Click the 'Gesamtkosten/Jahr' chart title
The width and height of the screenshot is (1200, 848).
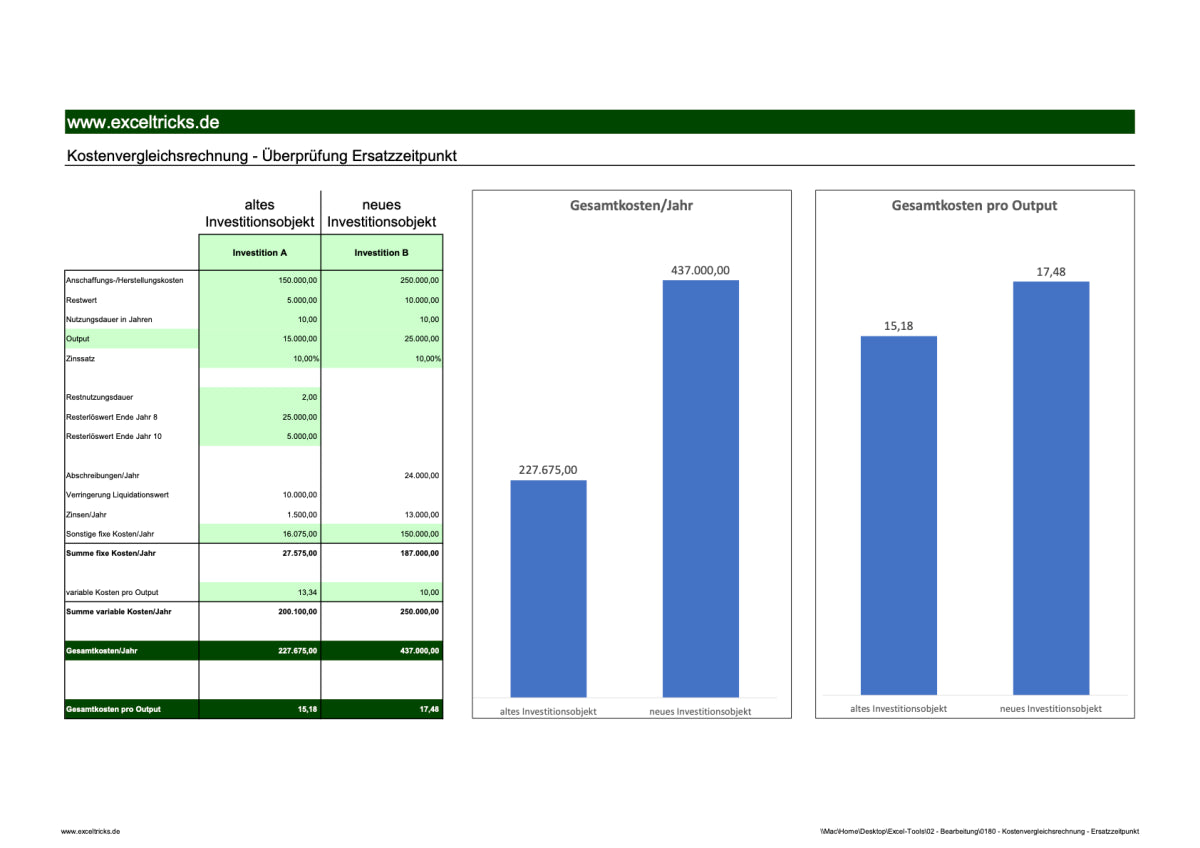(x=631, y=205)
